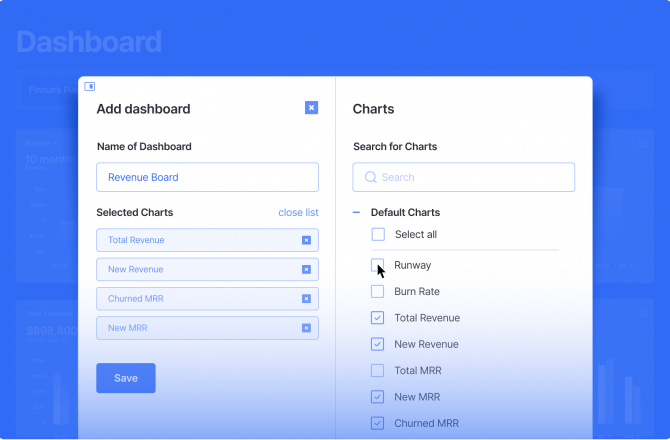The width and height of the screenshot is (670, 440).
Task: Remove New MRR from selected charts
Action: (x=306, y=328)
